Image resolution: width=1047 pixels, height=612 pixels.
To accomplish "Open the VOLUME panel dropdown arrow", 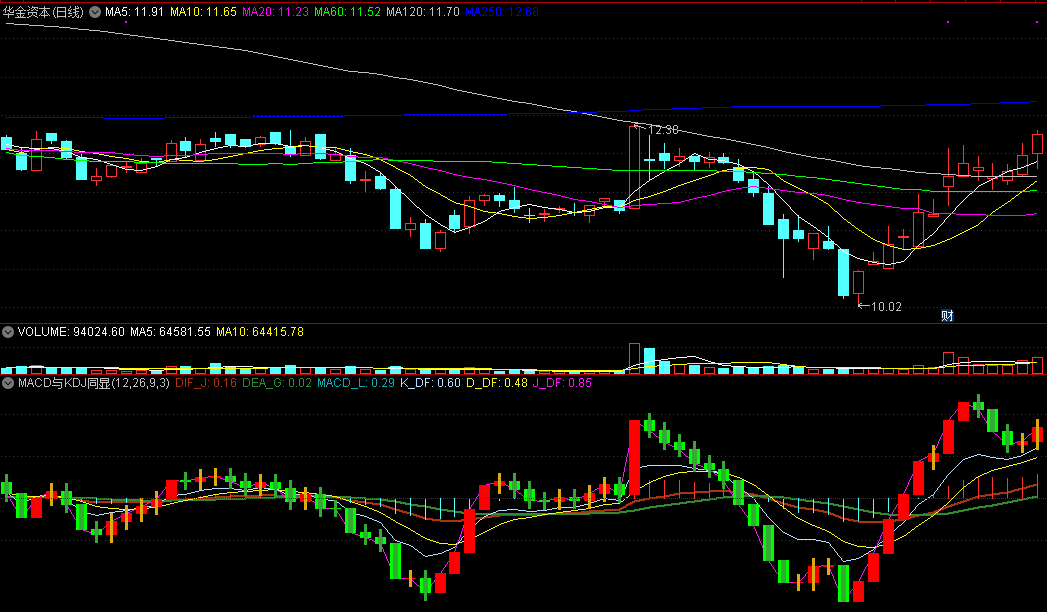I will coord(8,332).
